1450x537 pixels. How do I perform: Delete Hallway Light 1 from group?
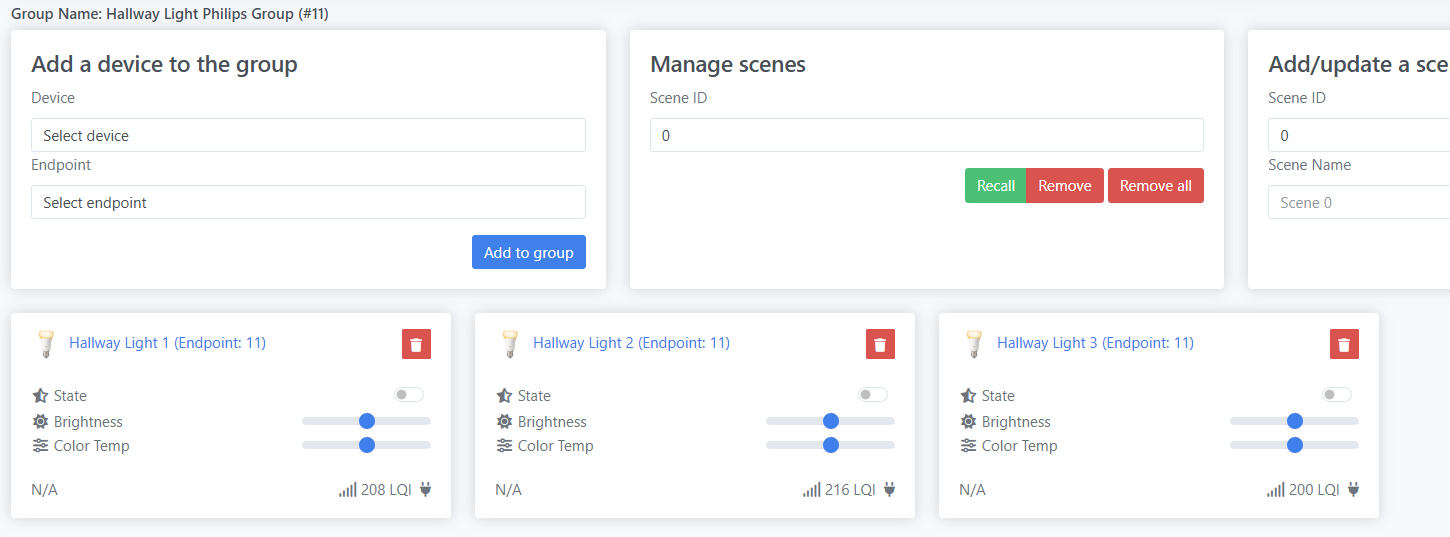[x=416, y=344]
